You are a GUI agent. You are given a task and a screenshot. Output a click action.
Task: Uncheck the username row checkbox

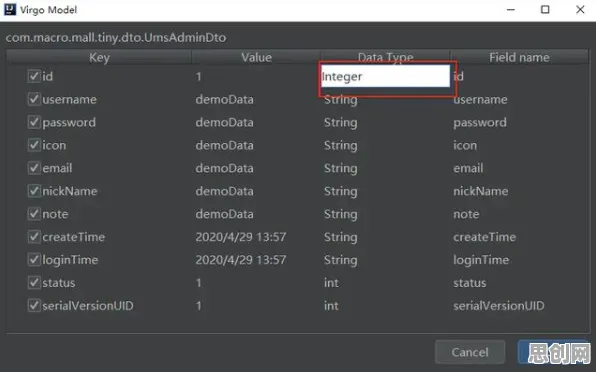[x=34, y=99]
